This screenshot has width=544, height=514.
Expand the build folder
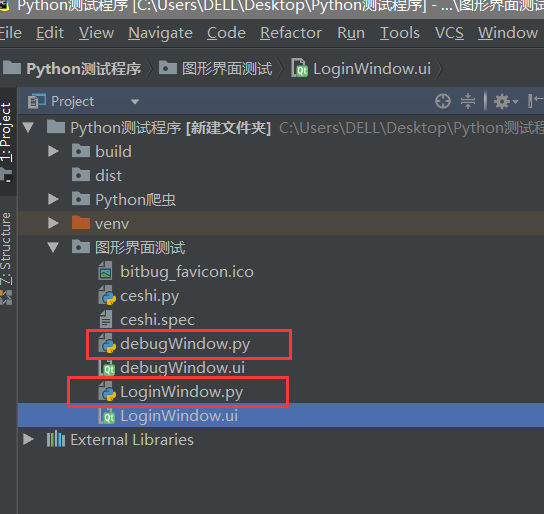point(53,151)
